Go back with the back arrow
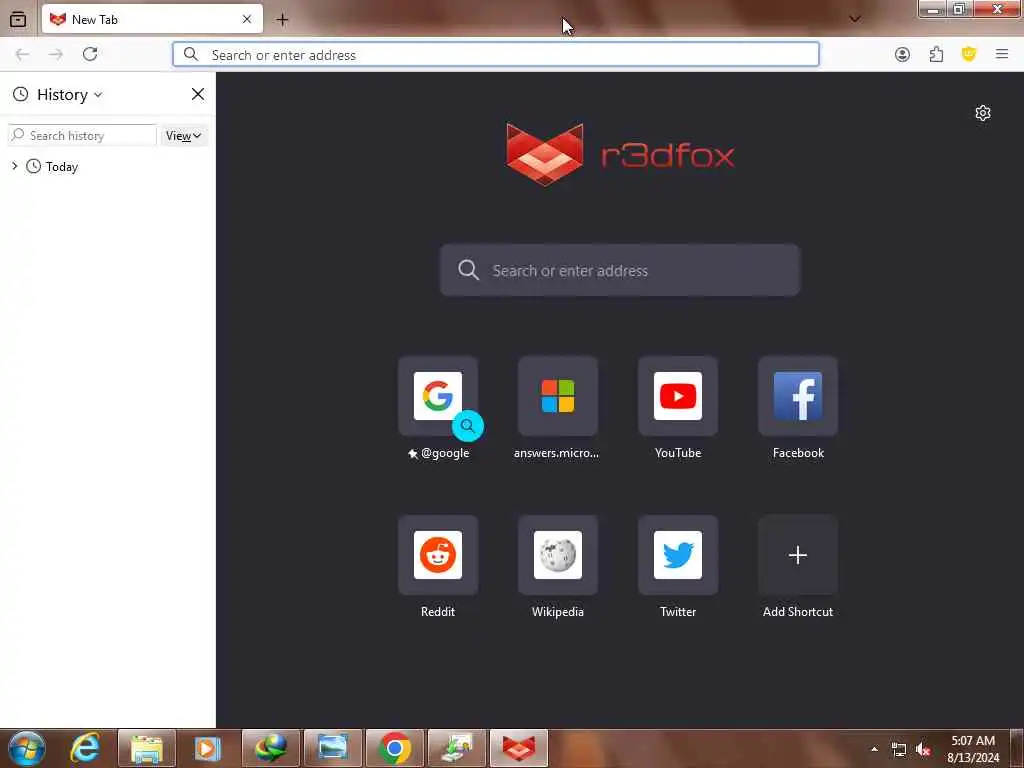 pos(22,55)
